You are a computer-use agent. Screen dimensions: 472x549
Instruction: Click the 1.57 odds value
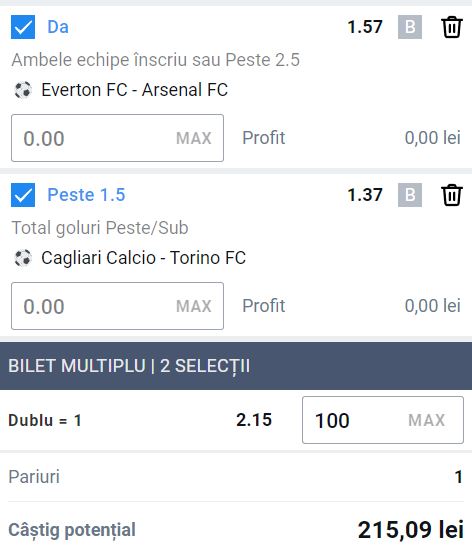pos(365,27)
